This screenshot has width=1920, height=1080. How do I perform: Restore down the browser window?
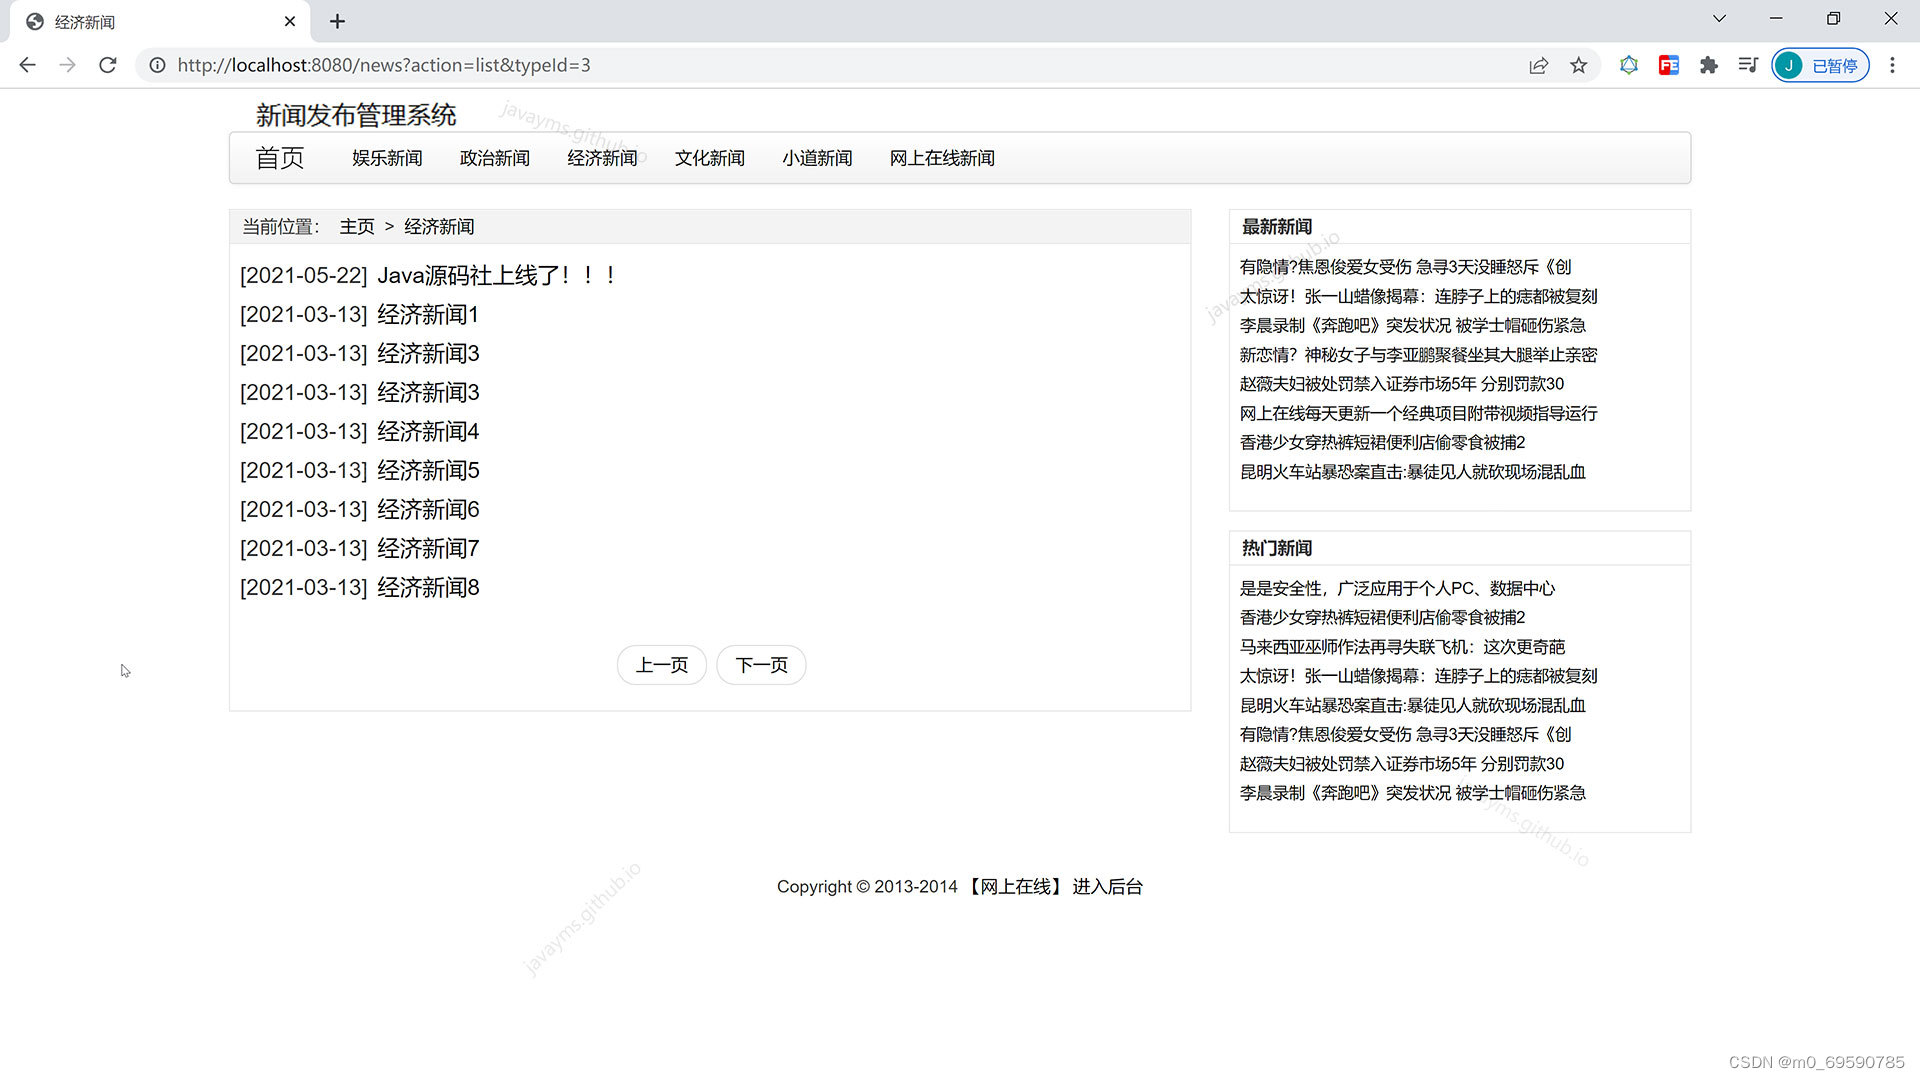[1833, 18]
